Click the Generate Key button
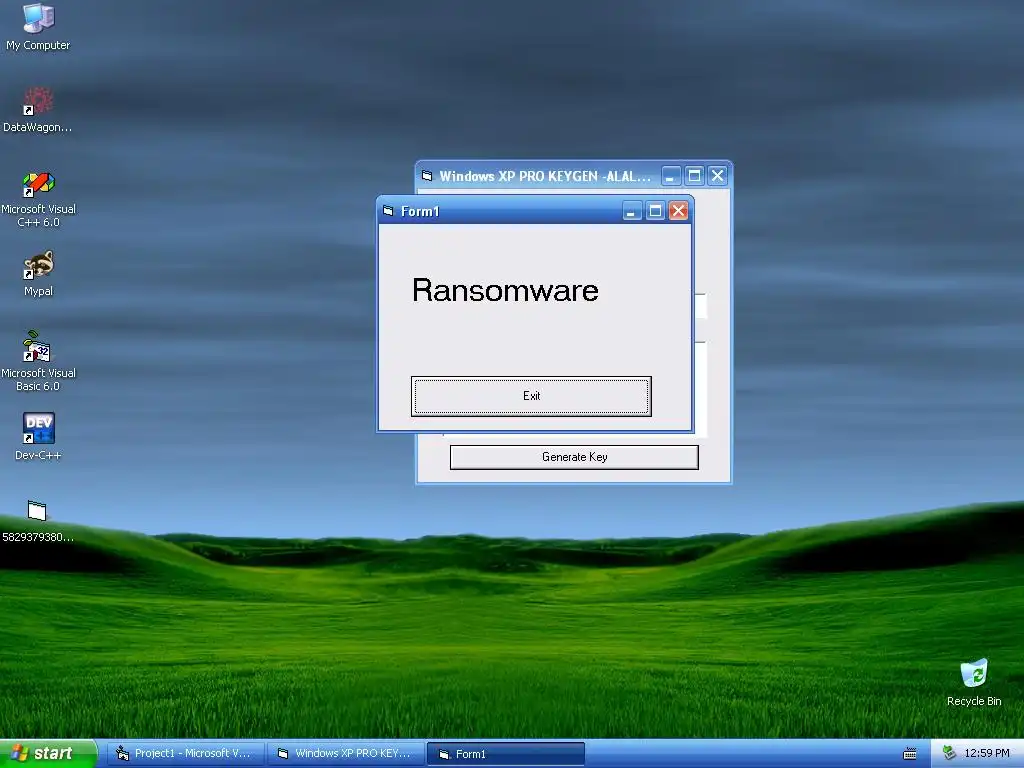 click(x=574, y=457)
